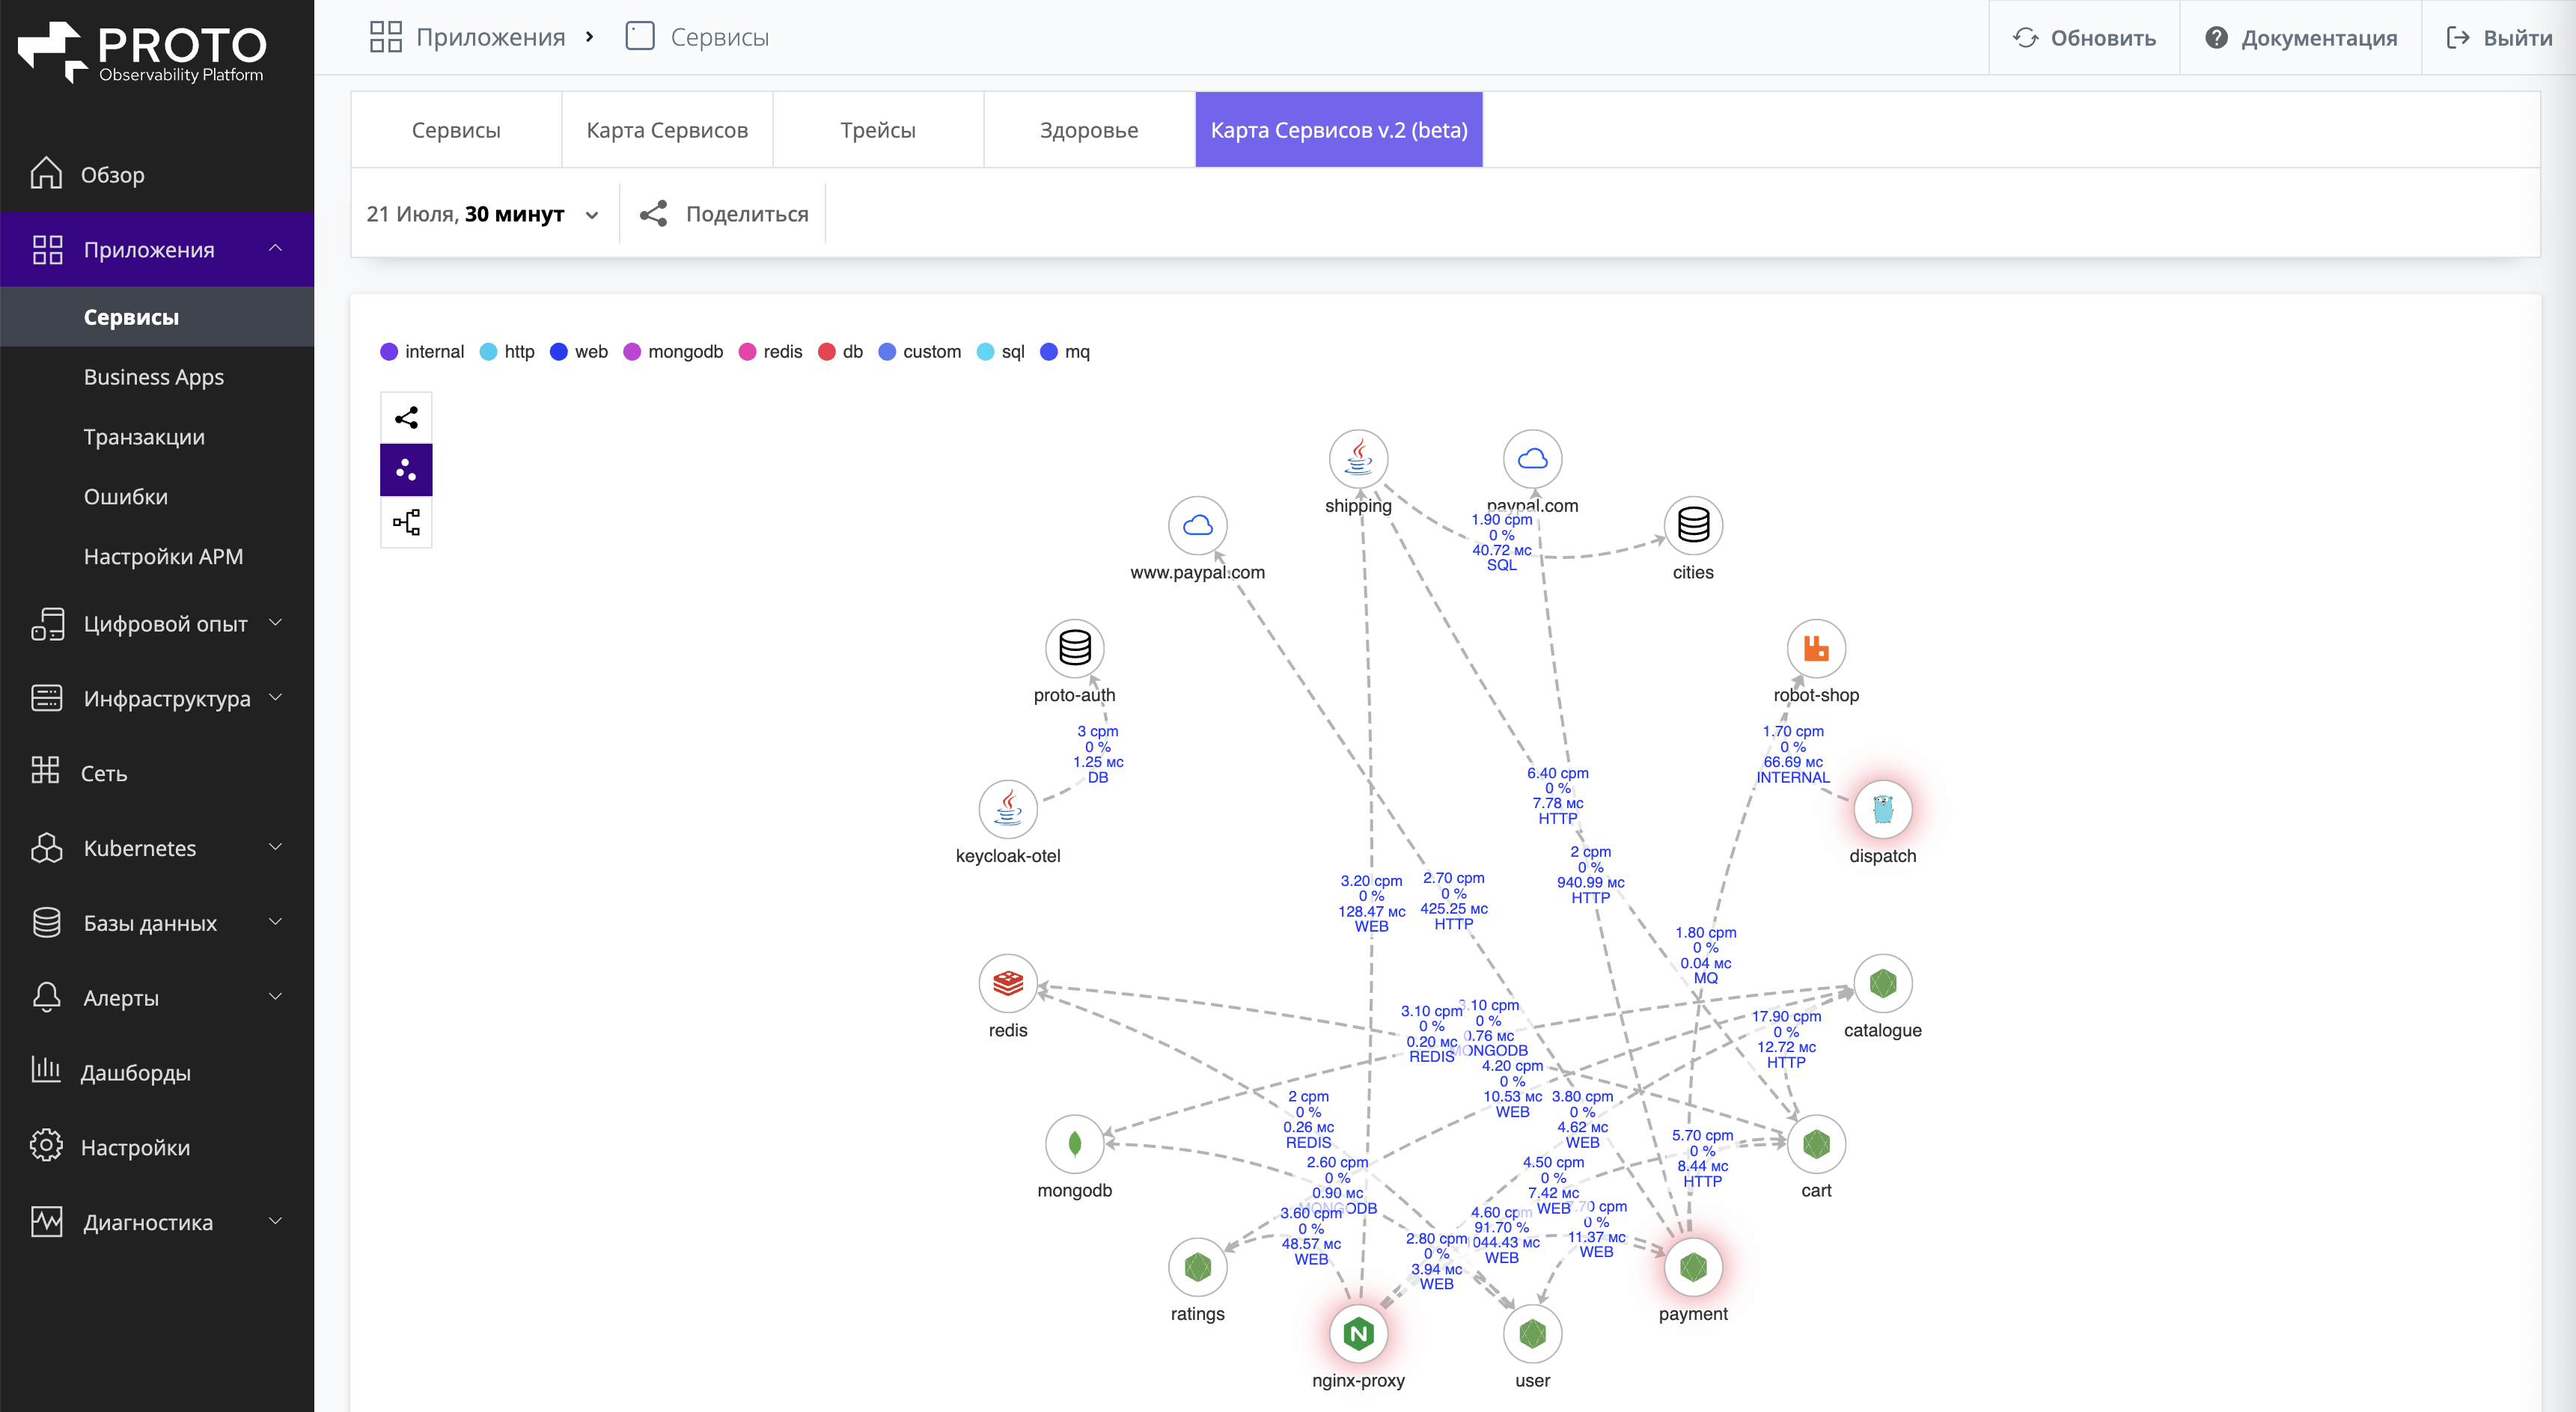Toggle the custom legend item
The height and width of the screenshot is (1412, 2576).
coord(920,352)
